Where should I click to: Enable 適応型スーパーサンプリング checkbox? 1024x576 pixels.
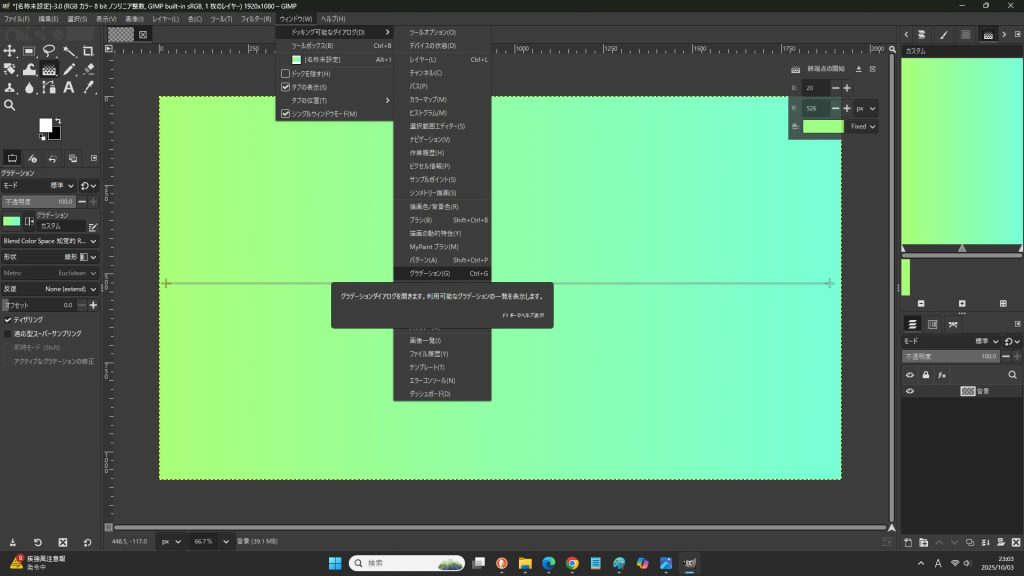[9, 334]
